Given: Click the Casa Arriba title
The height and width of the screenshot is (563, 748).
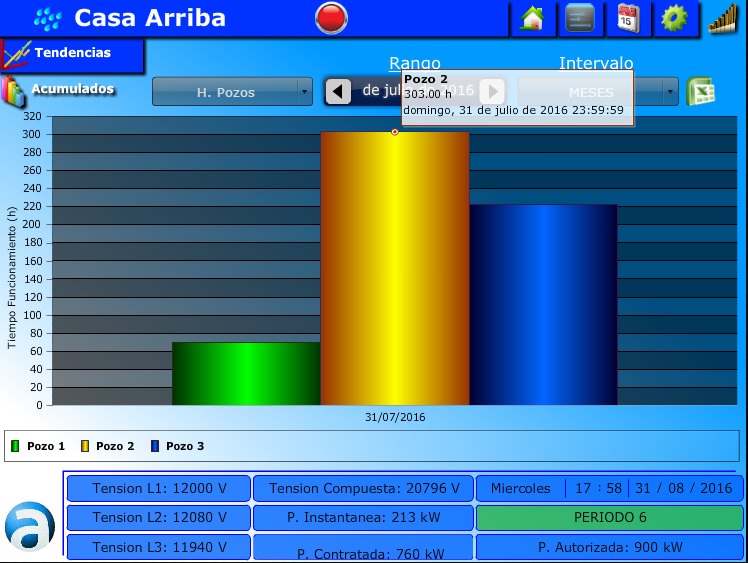Looking at the screenshot, I should coord(150,18).
